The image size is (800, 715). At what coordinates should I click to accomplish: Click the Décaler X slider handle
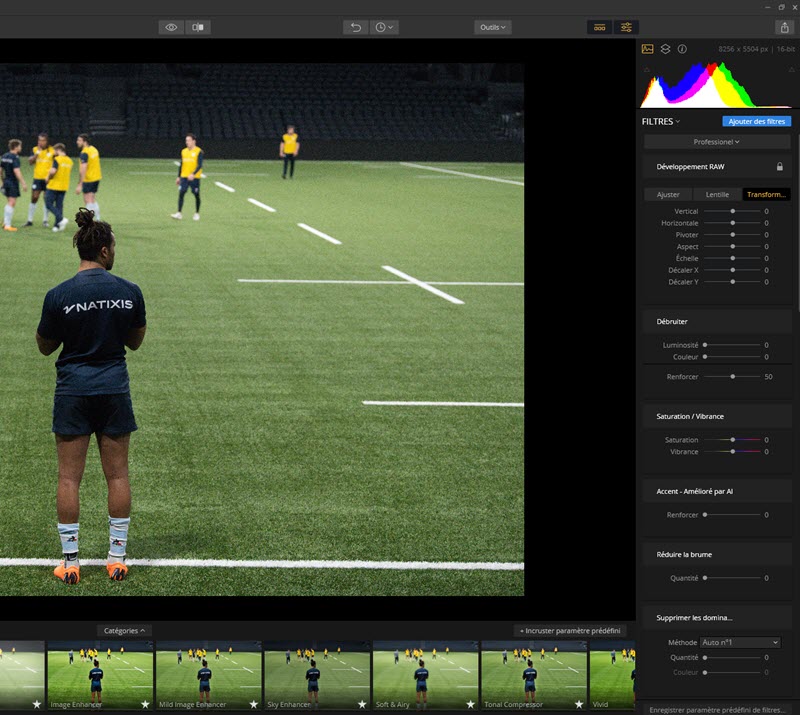(733, 270)
